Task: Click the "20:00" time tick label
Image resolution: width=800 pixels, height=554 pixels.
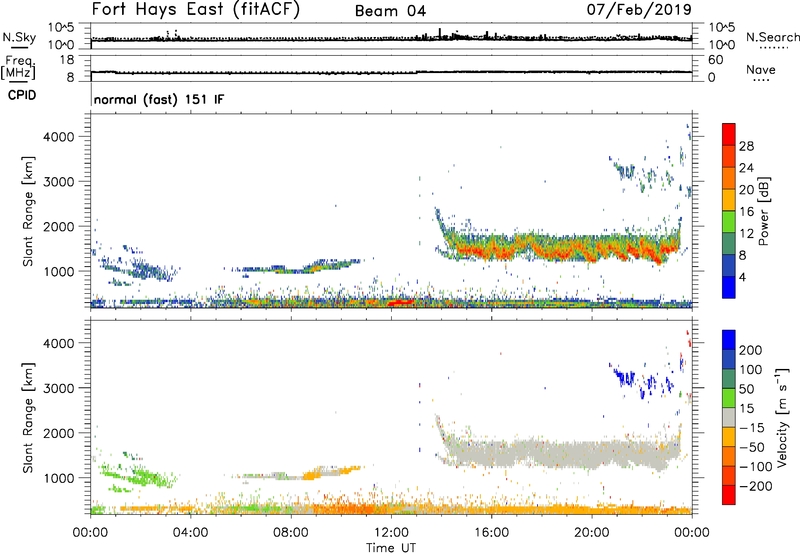Action: (x=591, y=533)
